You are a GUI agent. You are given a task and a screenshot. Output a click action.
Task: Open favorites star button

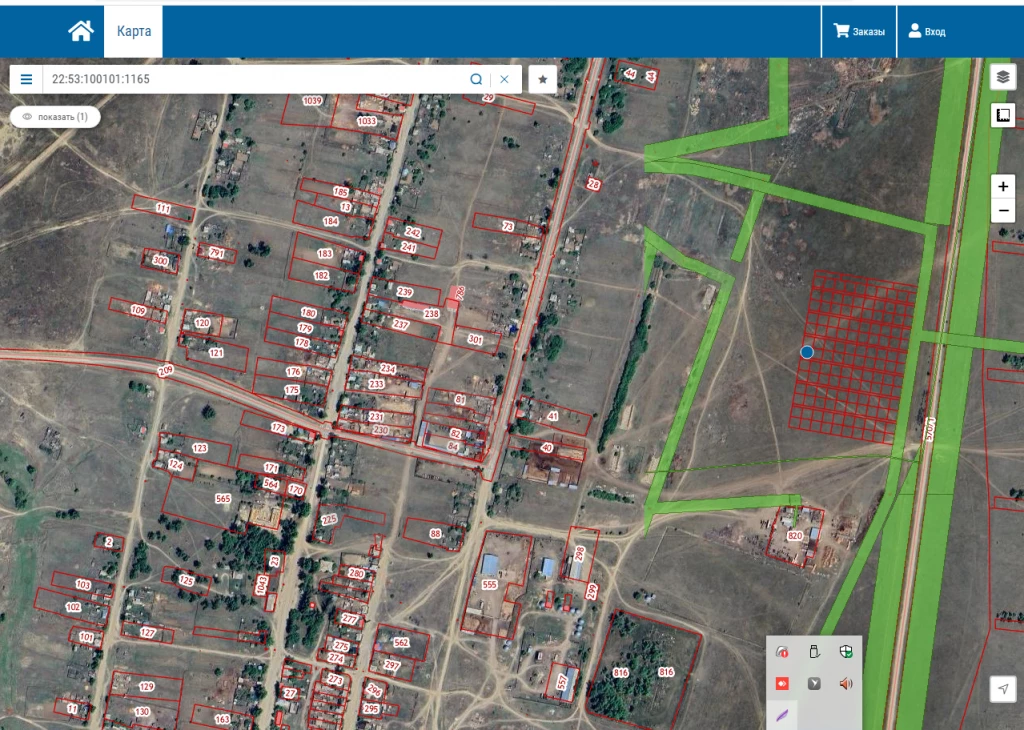click(x=542, y=79)
